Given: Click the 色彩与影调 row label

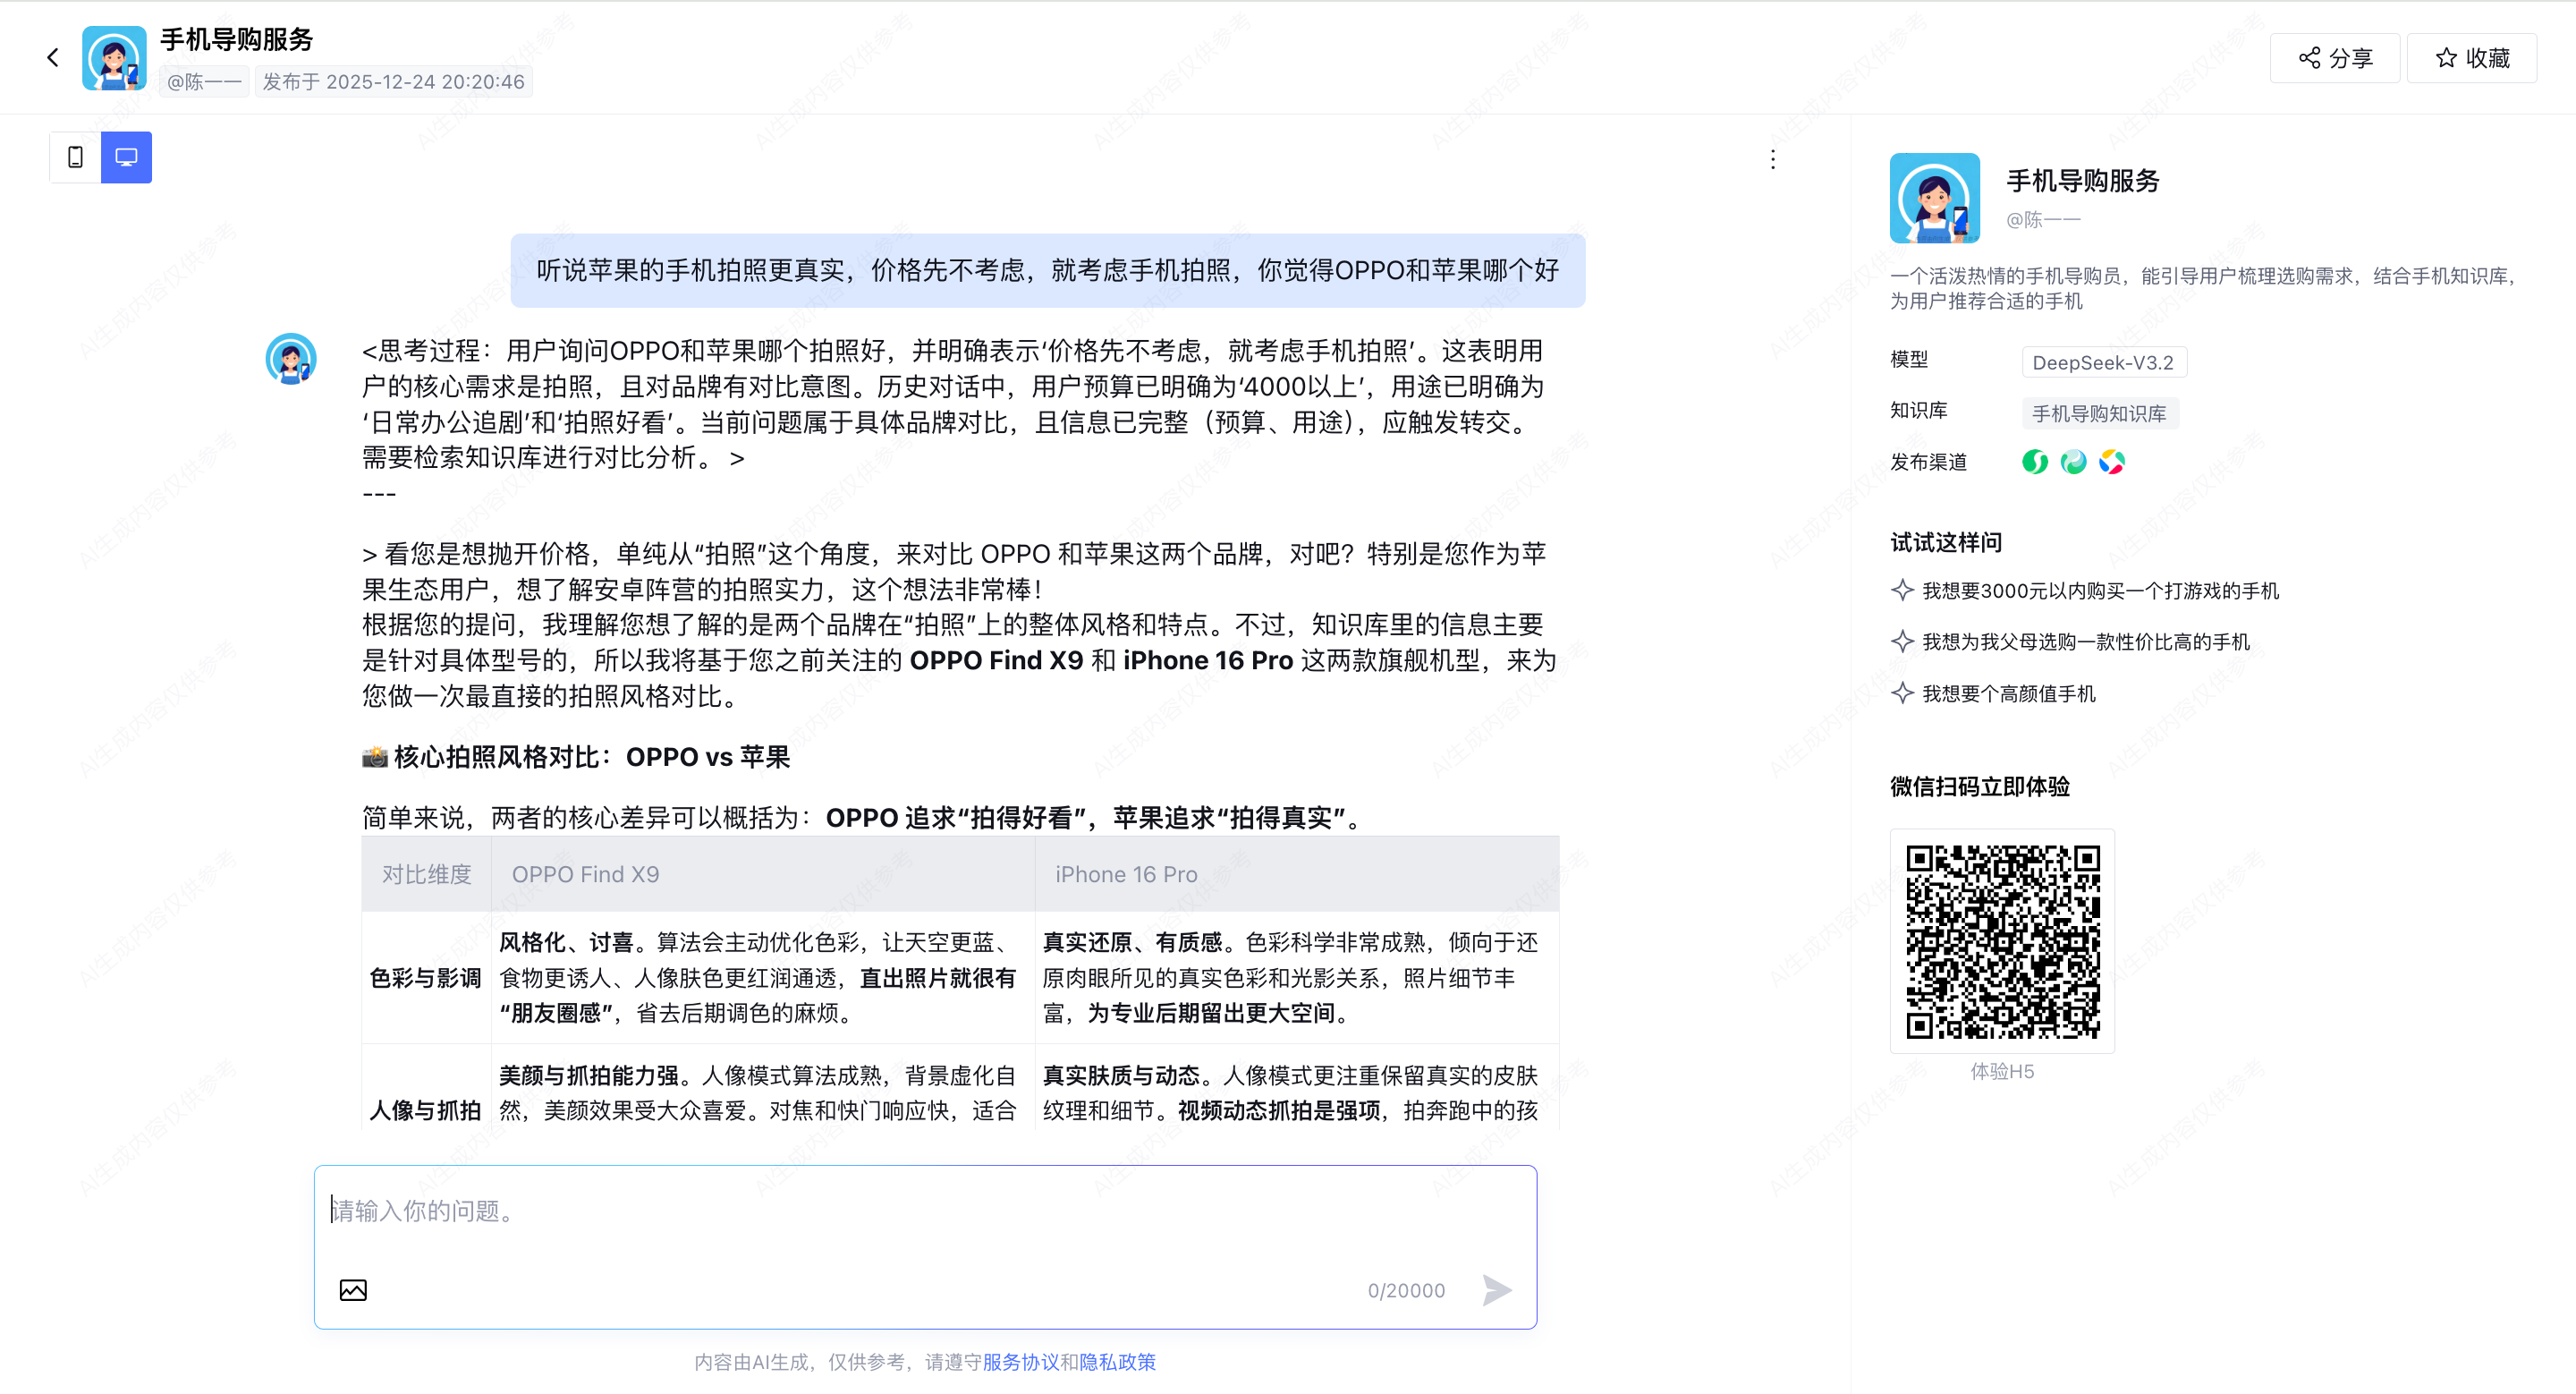Looking at the screenshot, I should pos(425,978).
